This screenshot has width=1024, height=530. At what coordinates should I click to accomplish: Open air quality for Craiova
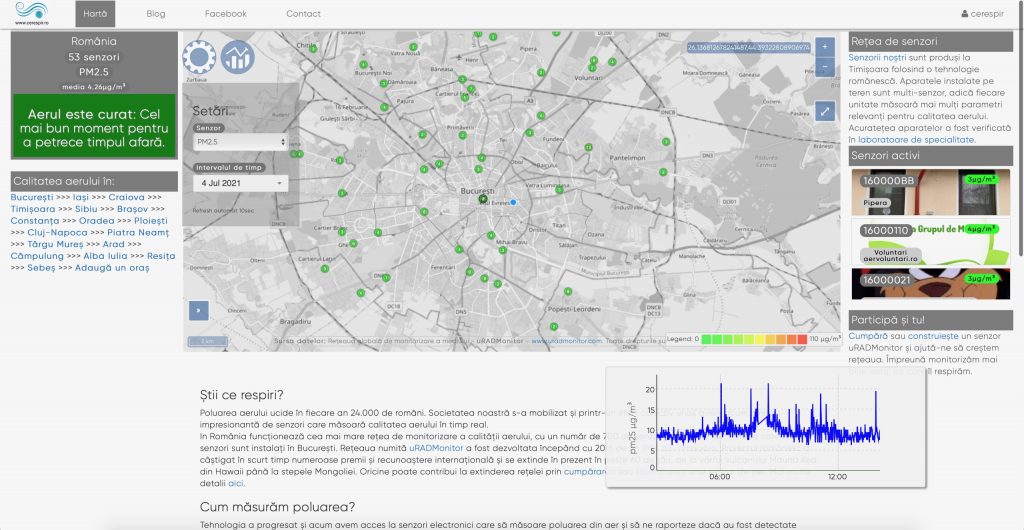(127, 197)
